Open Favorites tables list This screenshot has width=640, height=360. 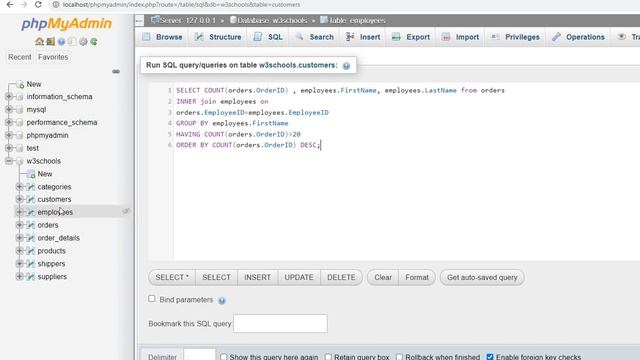pyautogui.click(x=53, y=57)
